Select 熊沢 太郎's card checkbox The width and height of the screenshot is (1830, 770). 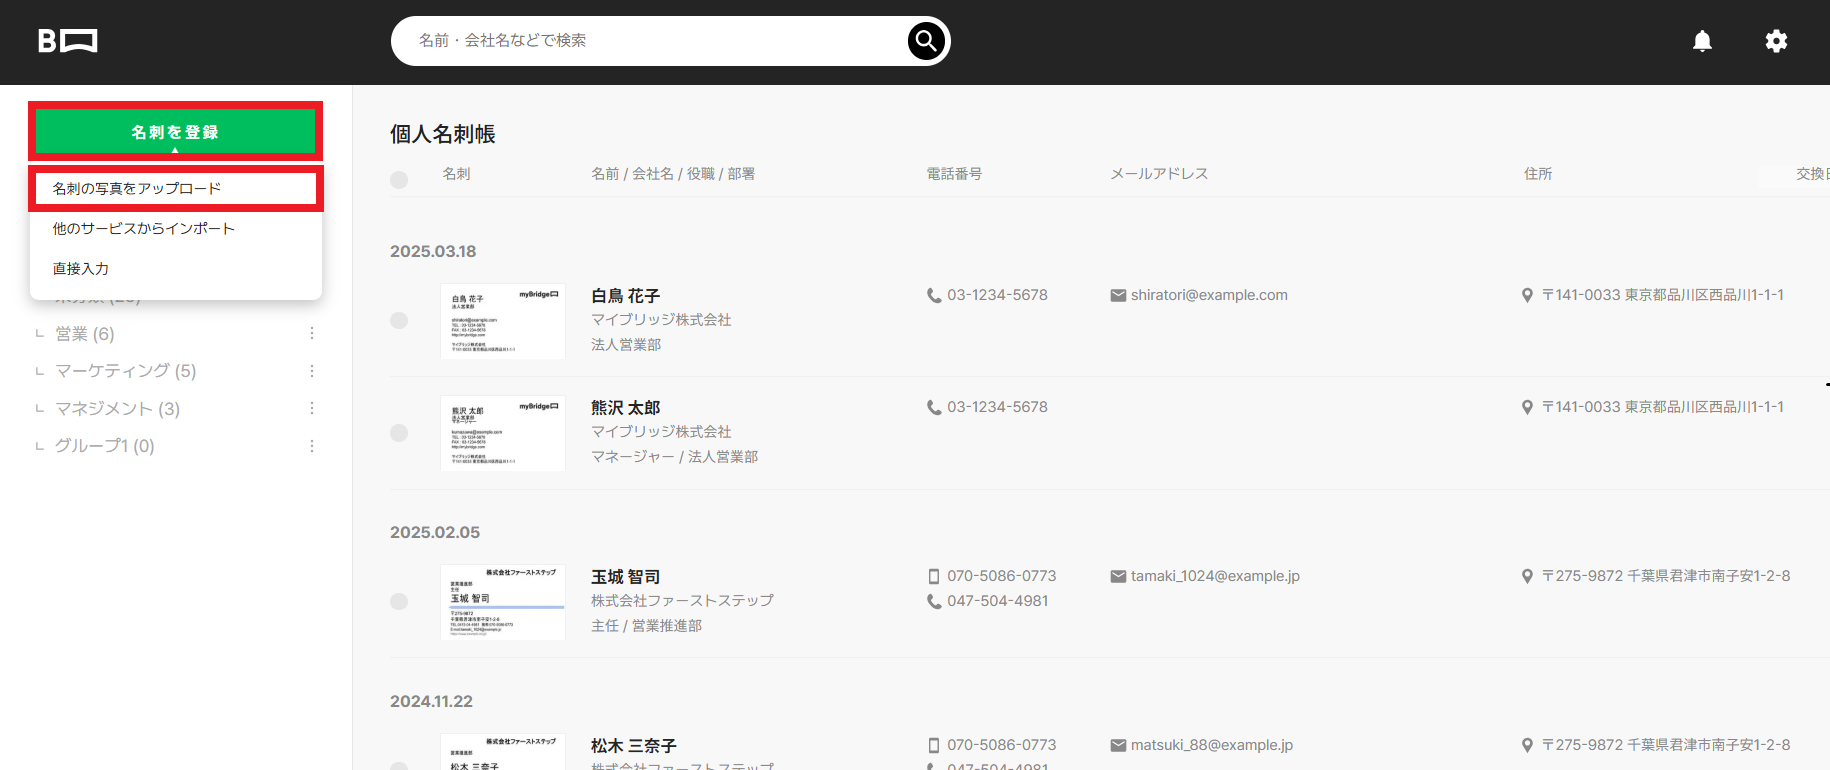399,432
